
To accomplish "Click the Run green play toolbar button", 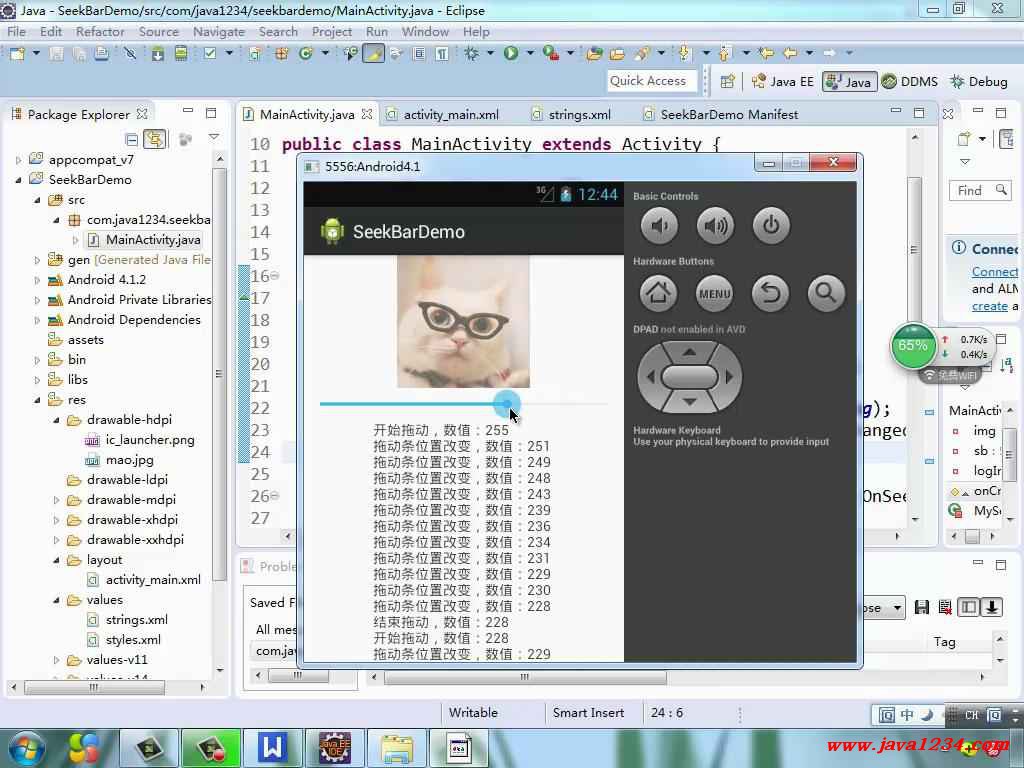I will pyautogui.click(x=511, y=53).
